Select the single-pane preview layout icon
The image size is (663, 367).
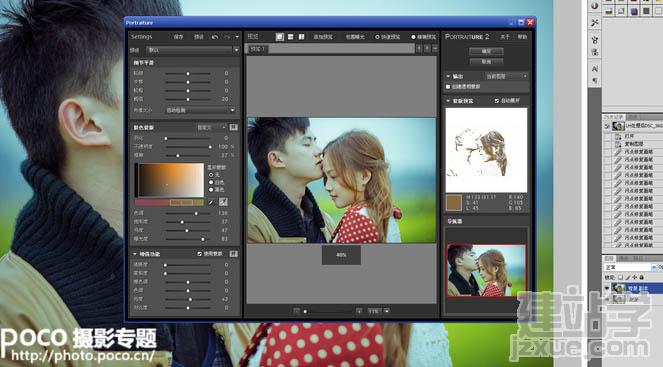click(x=279, y=37)
